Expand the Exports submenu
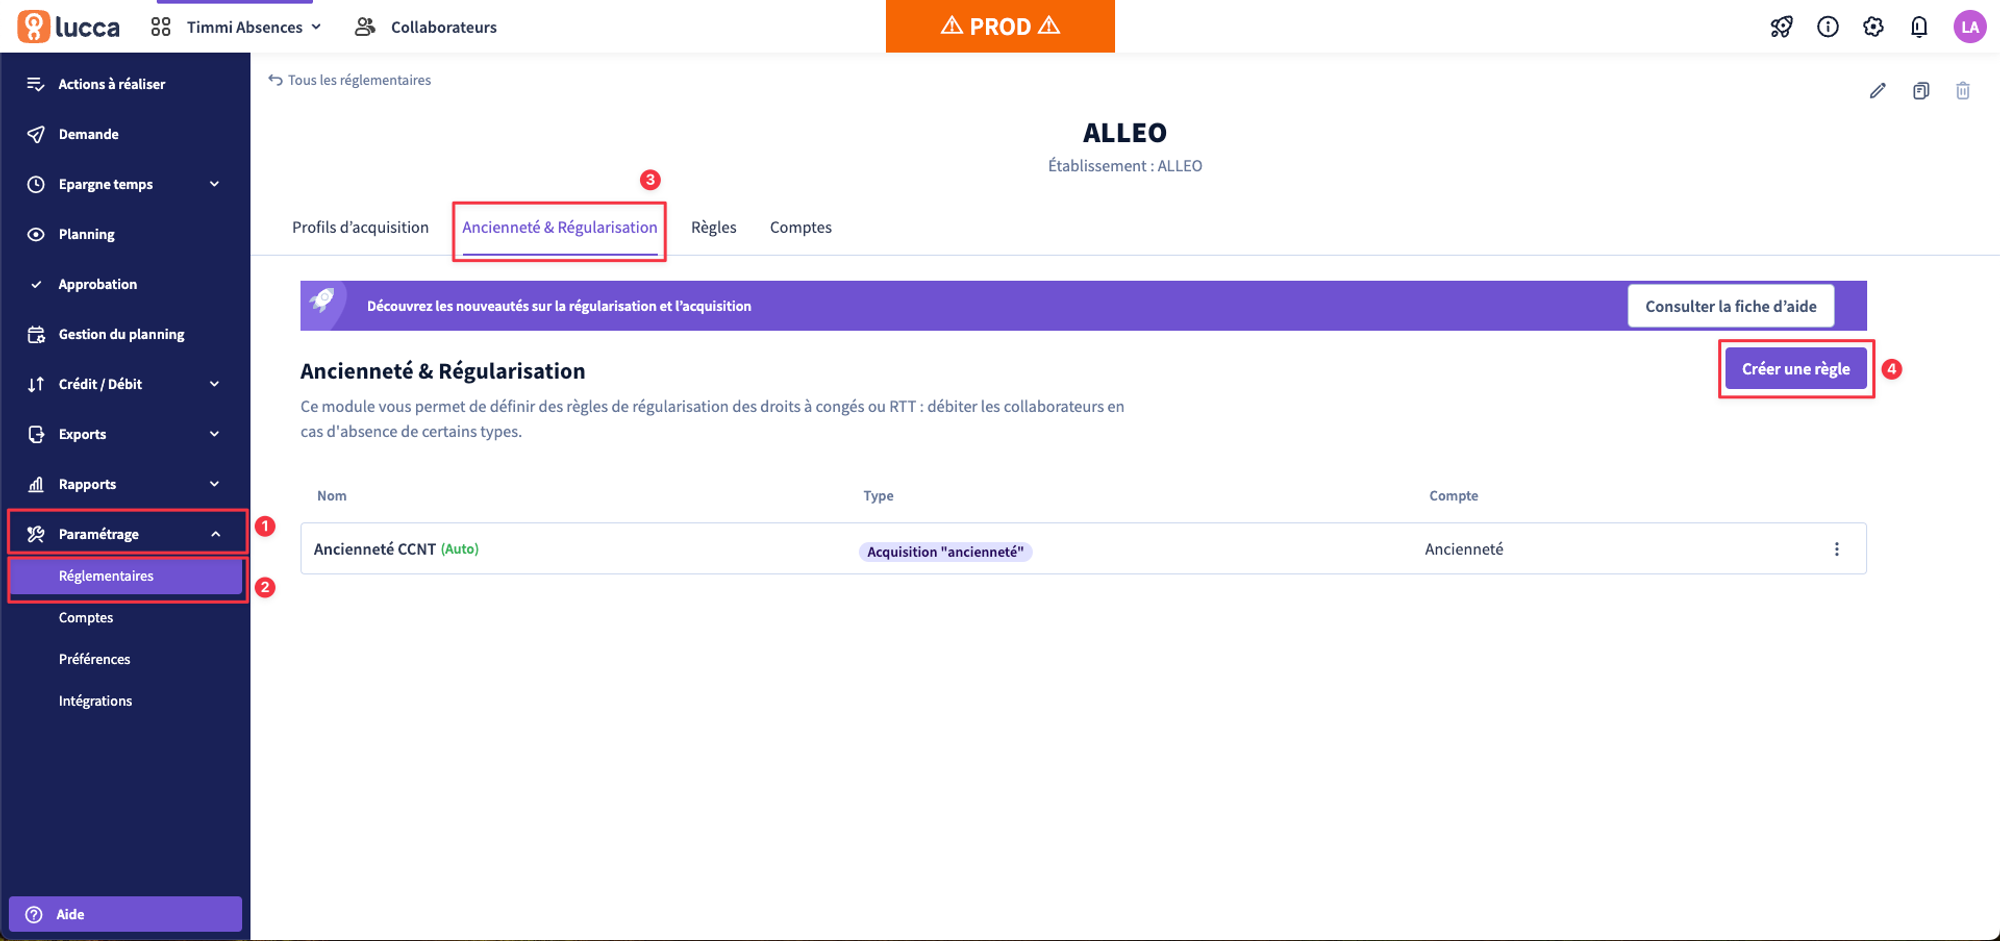 (x=214, y=434)
